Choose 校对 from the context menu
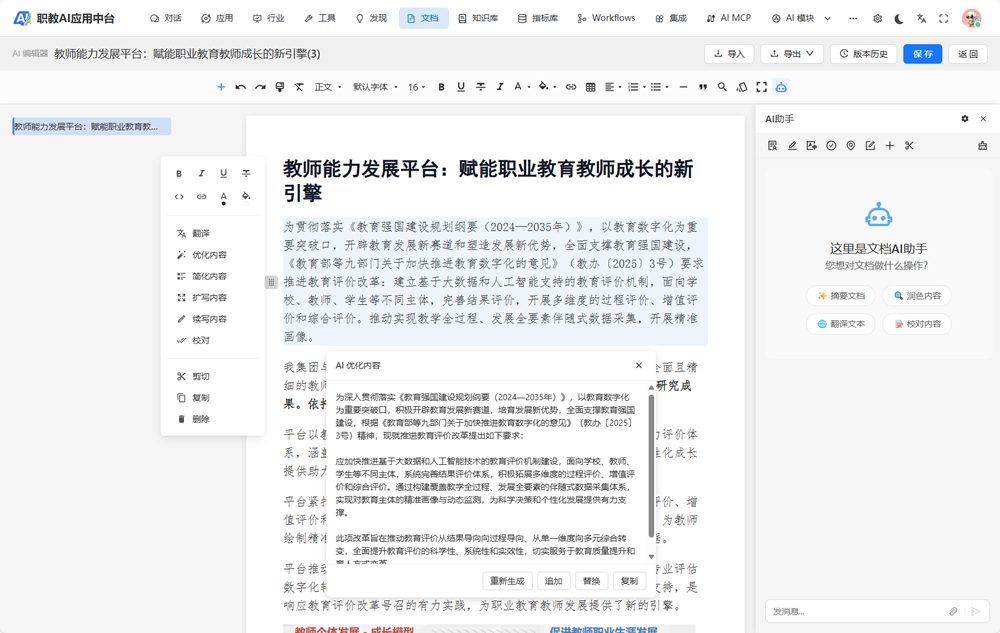 pos(212,340)
